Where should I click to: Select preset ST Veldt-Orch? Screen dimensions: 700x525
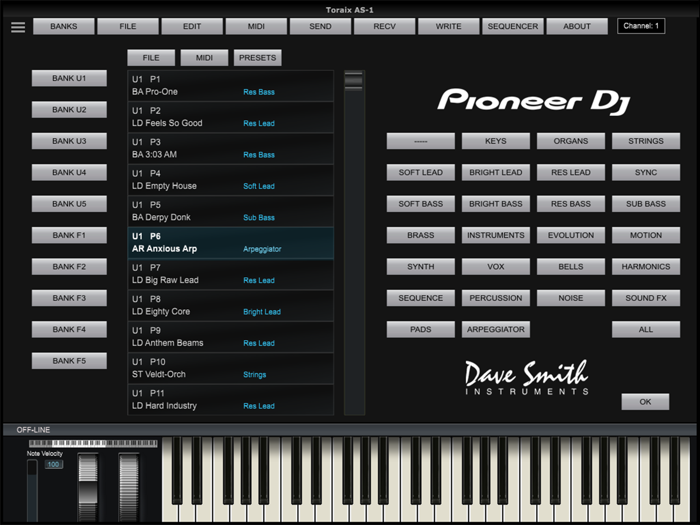pos(230,368)
